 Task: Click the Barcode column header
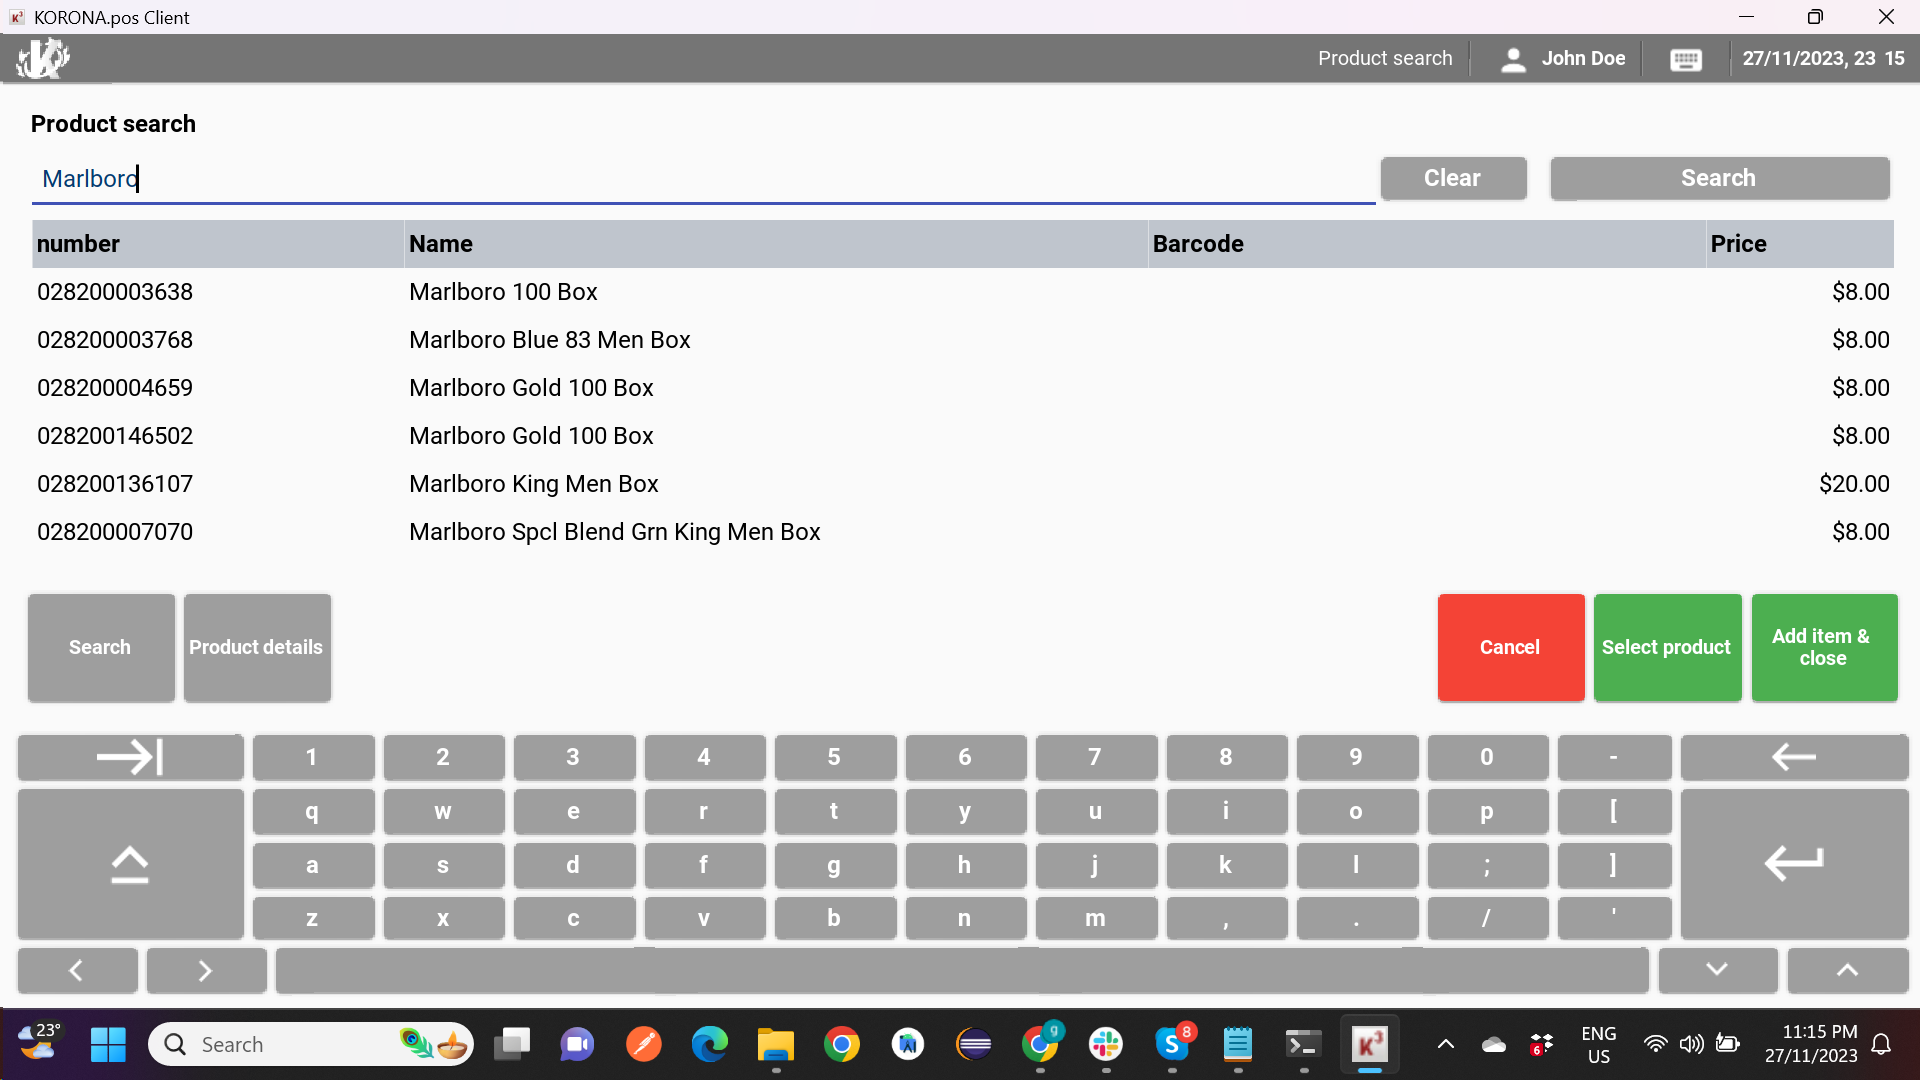tap(1427, 244)
